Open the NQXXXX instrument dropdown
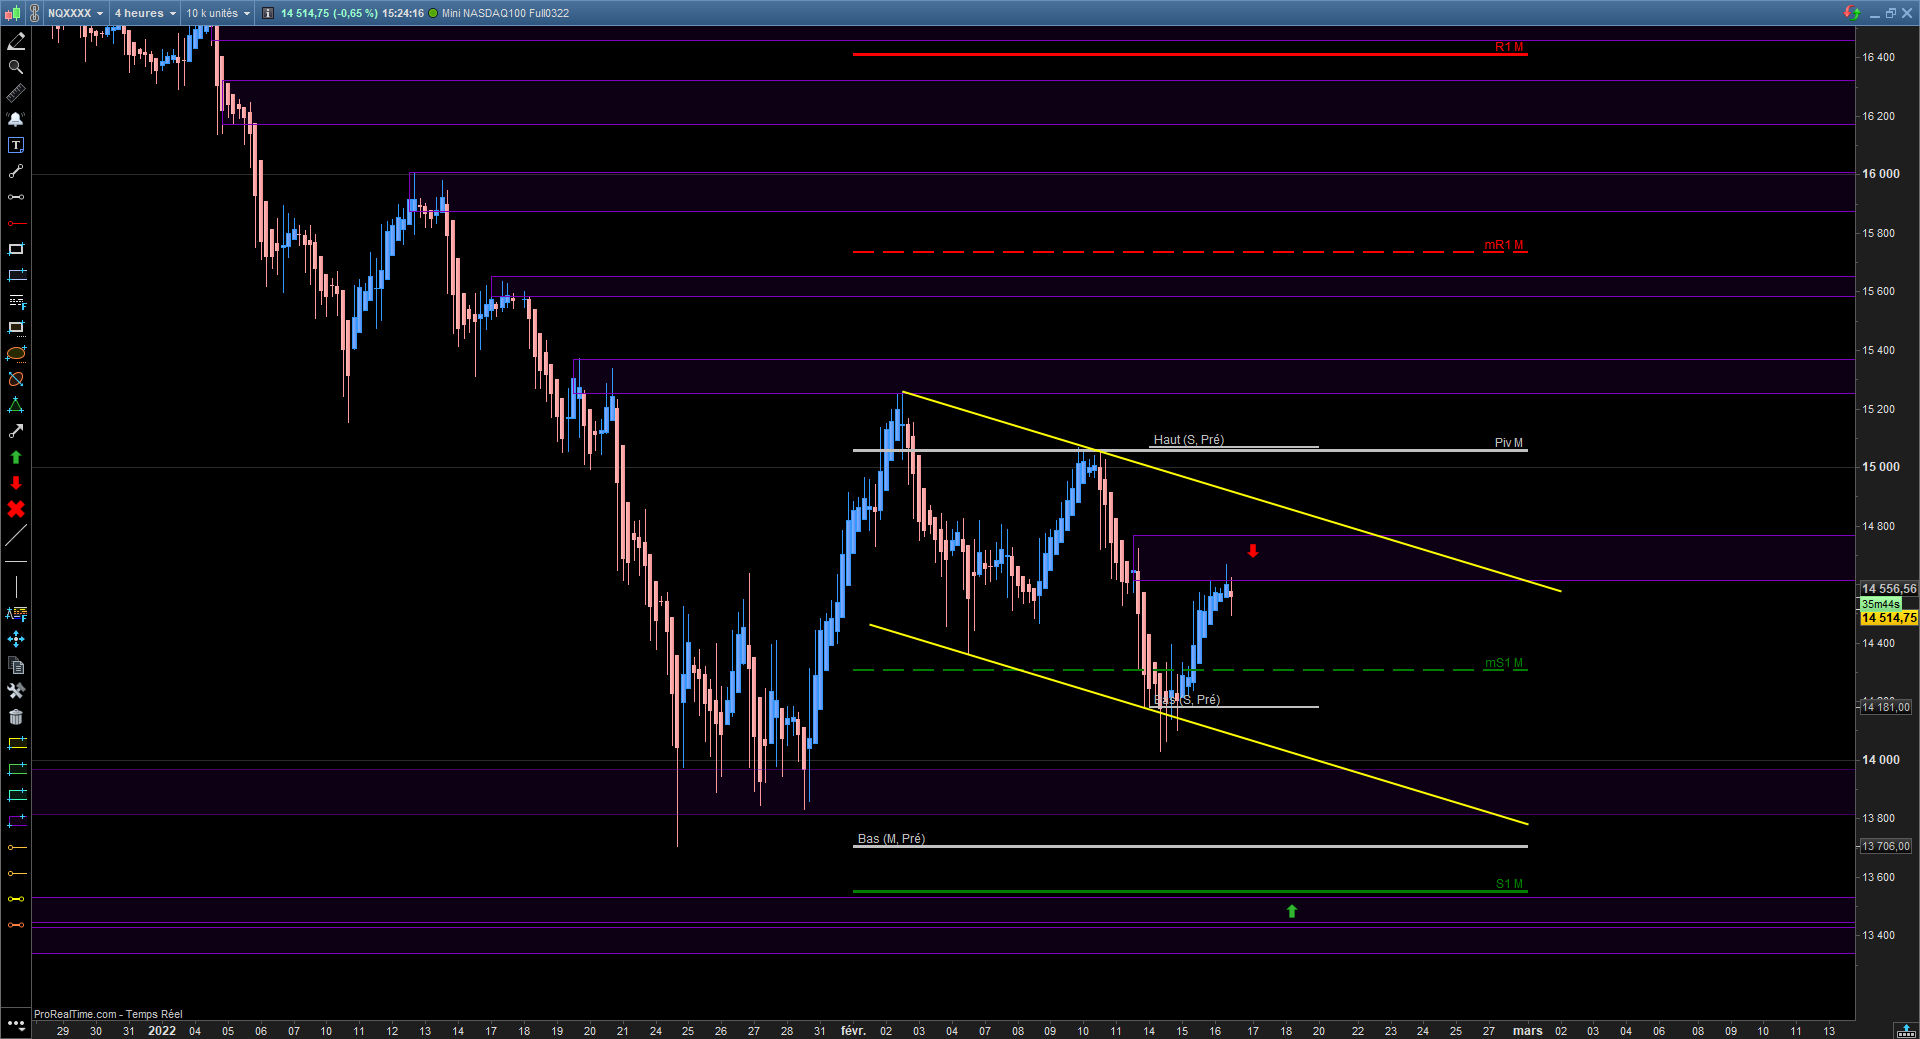The width and height of the screenshot is (1920, 1039). [x=75, y=13]
